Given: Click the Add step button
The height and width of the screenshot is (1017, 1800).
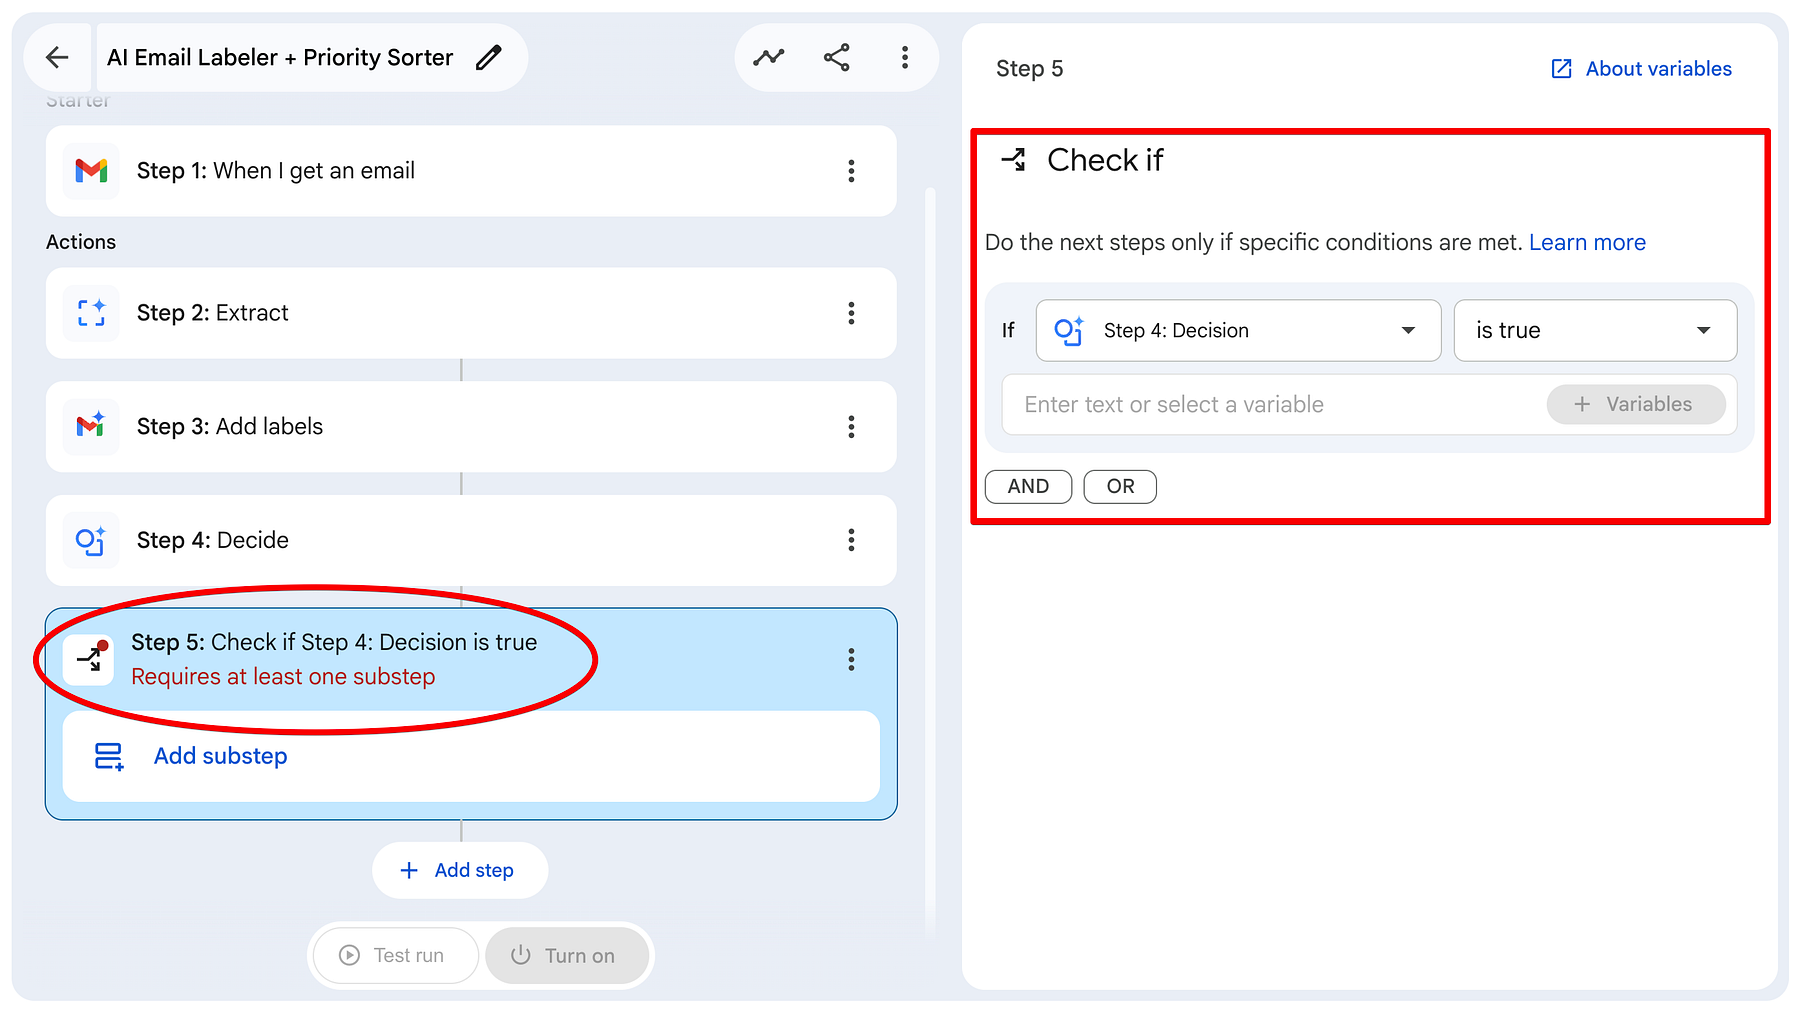Looking at the screenshot, I should pyautogui.click(x=460, y=870).
